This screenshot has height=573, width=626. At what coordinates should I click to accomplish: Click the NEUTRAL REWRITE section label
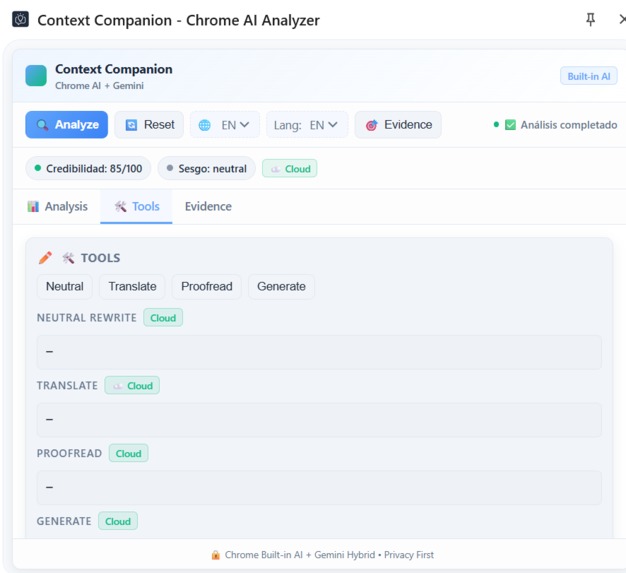pyautogui.click(x=87, y=318)
